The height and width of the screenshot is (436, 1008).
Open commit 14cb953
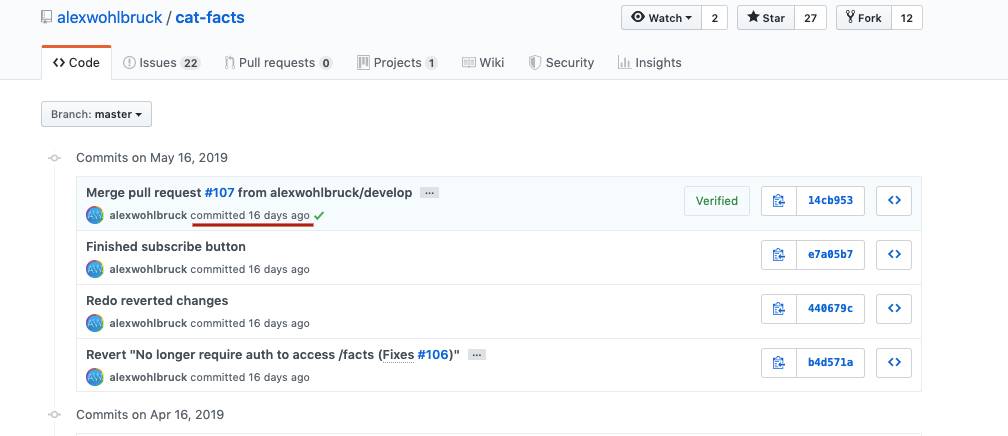(830, 201)
